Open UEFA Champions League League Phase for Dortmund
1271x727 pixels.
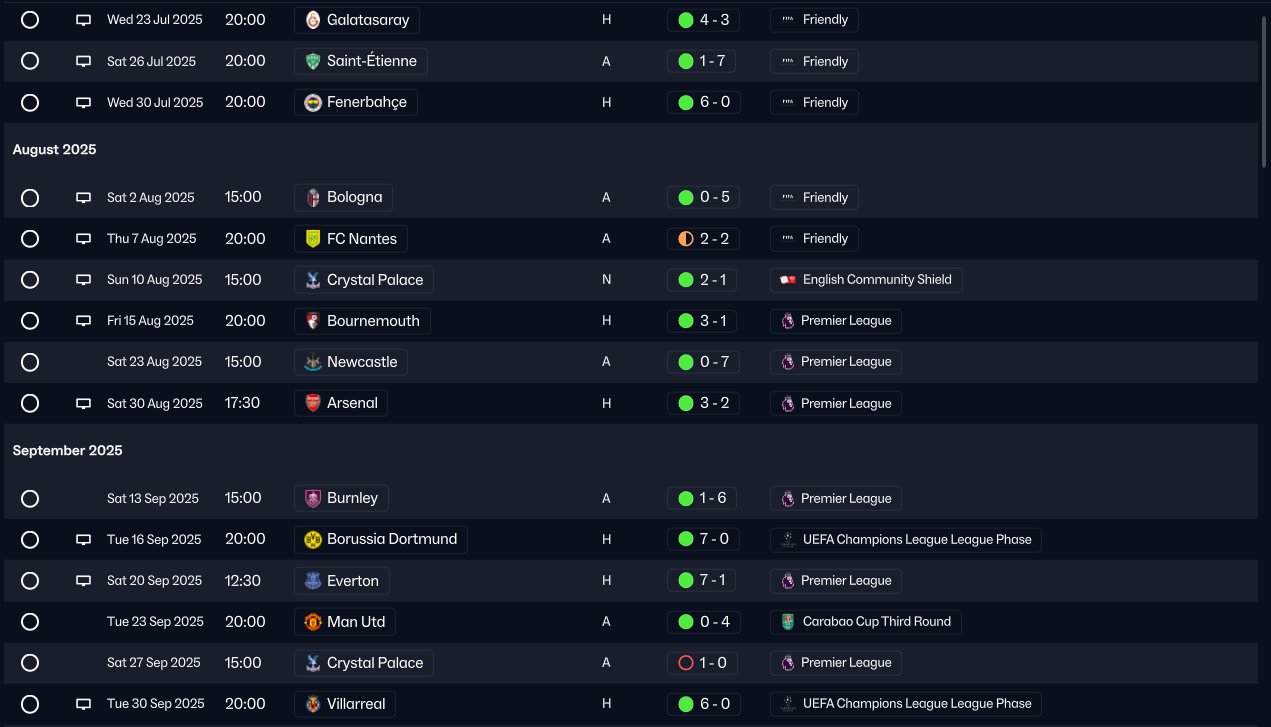(x=916, y=540)
